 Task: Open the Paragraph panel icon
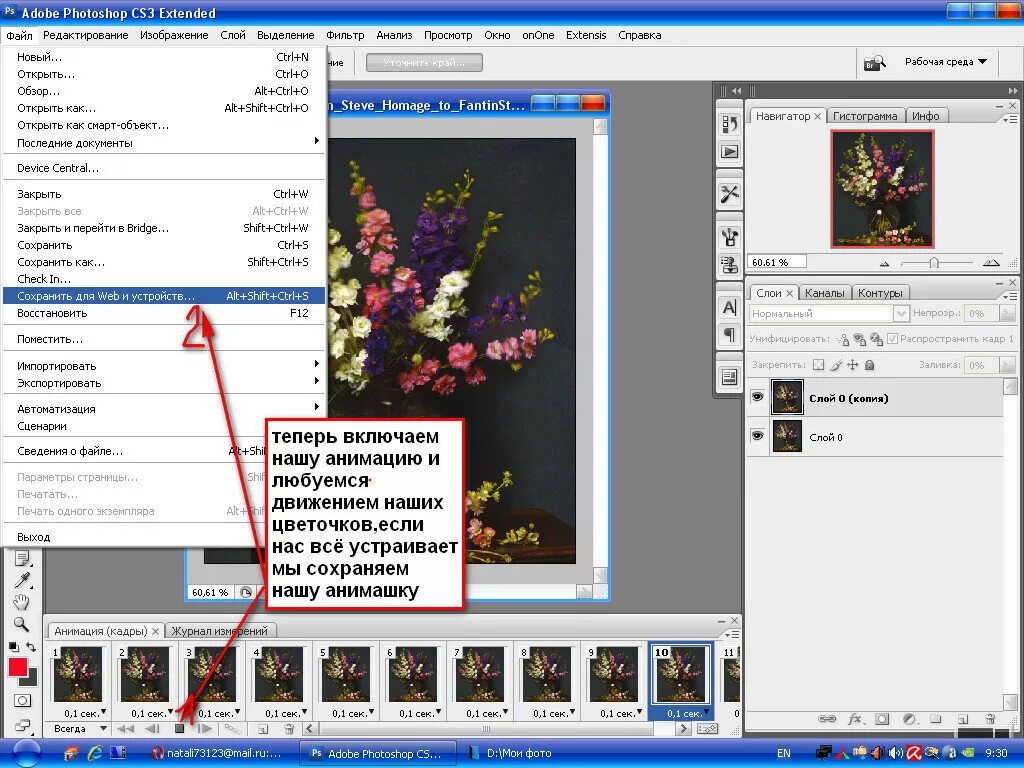(729, 335)
